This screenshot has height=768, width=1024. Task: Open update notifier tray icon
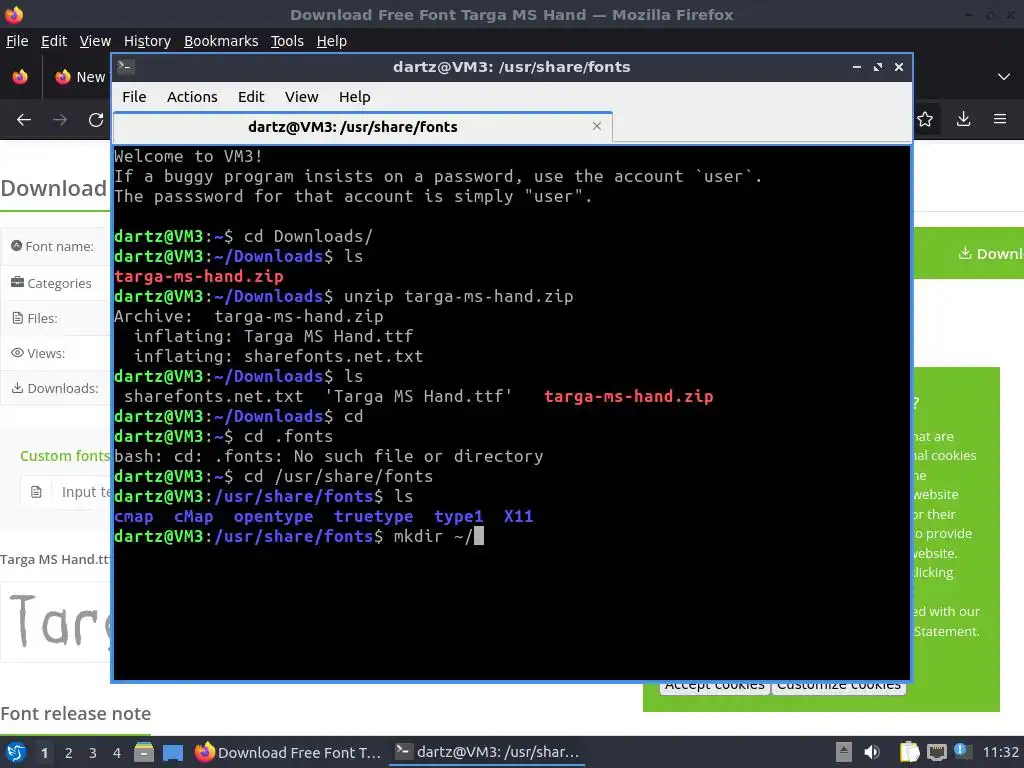[x=961, y=751]
